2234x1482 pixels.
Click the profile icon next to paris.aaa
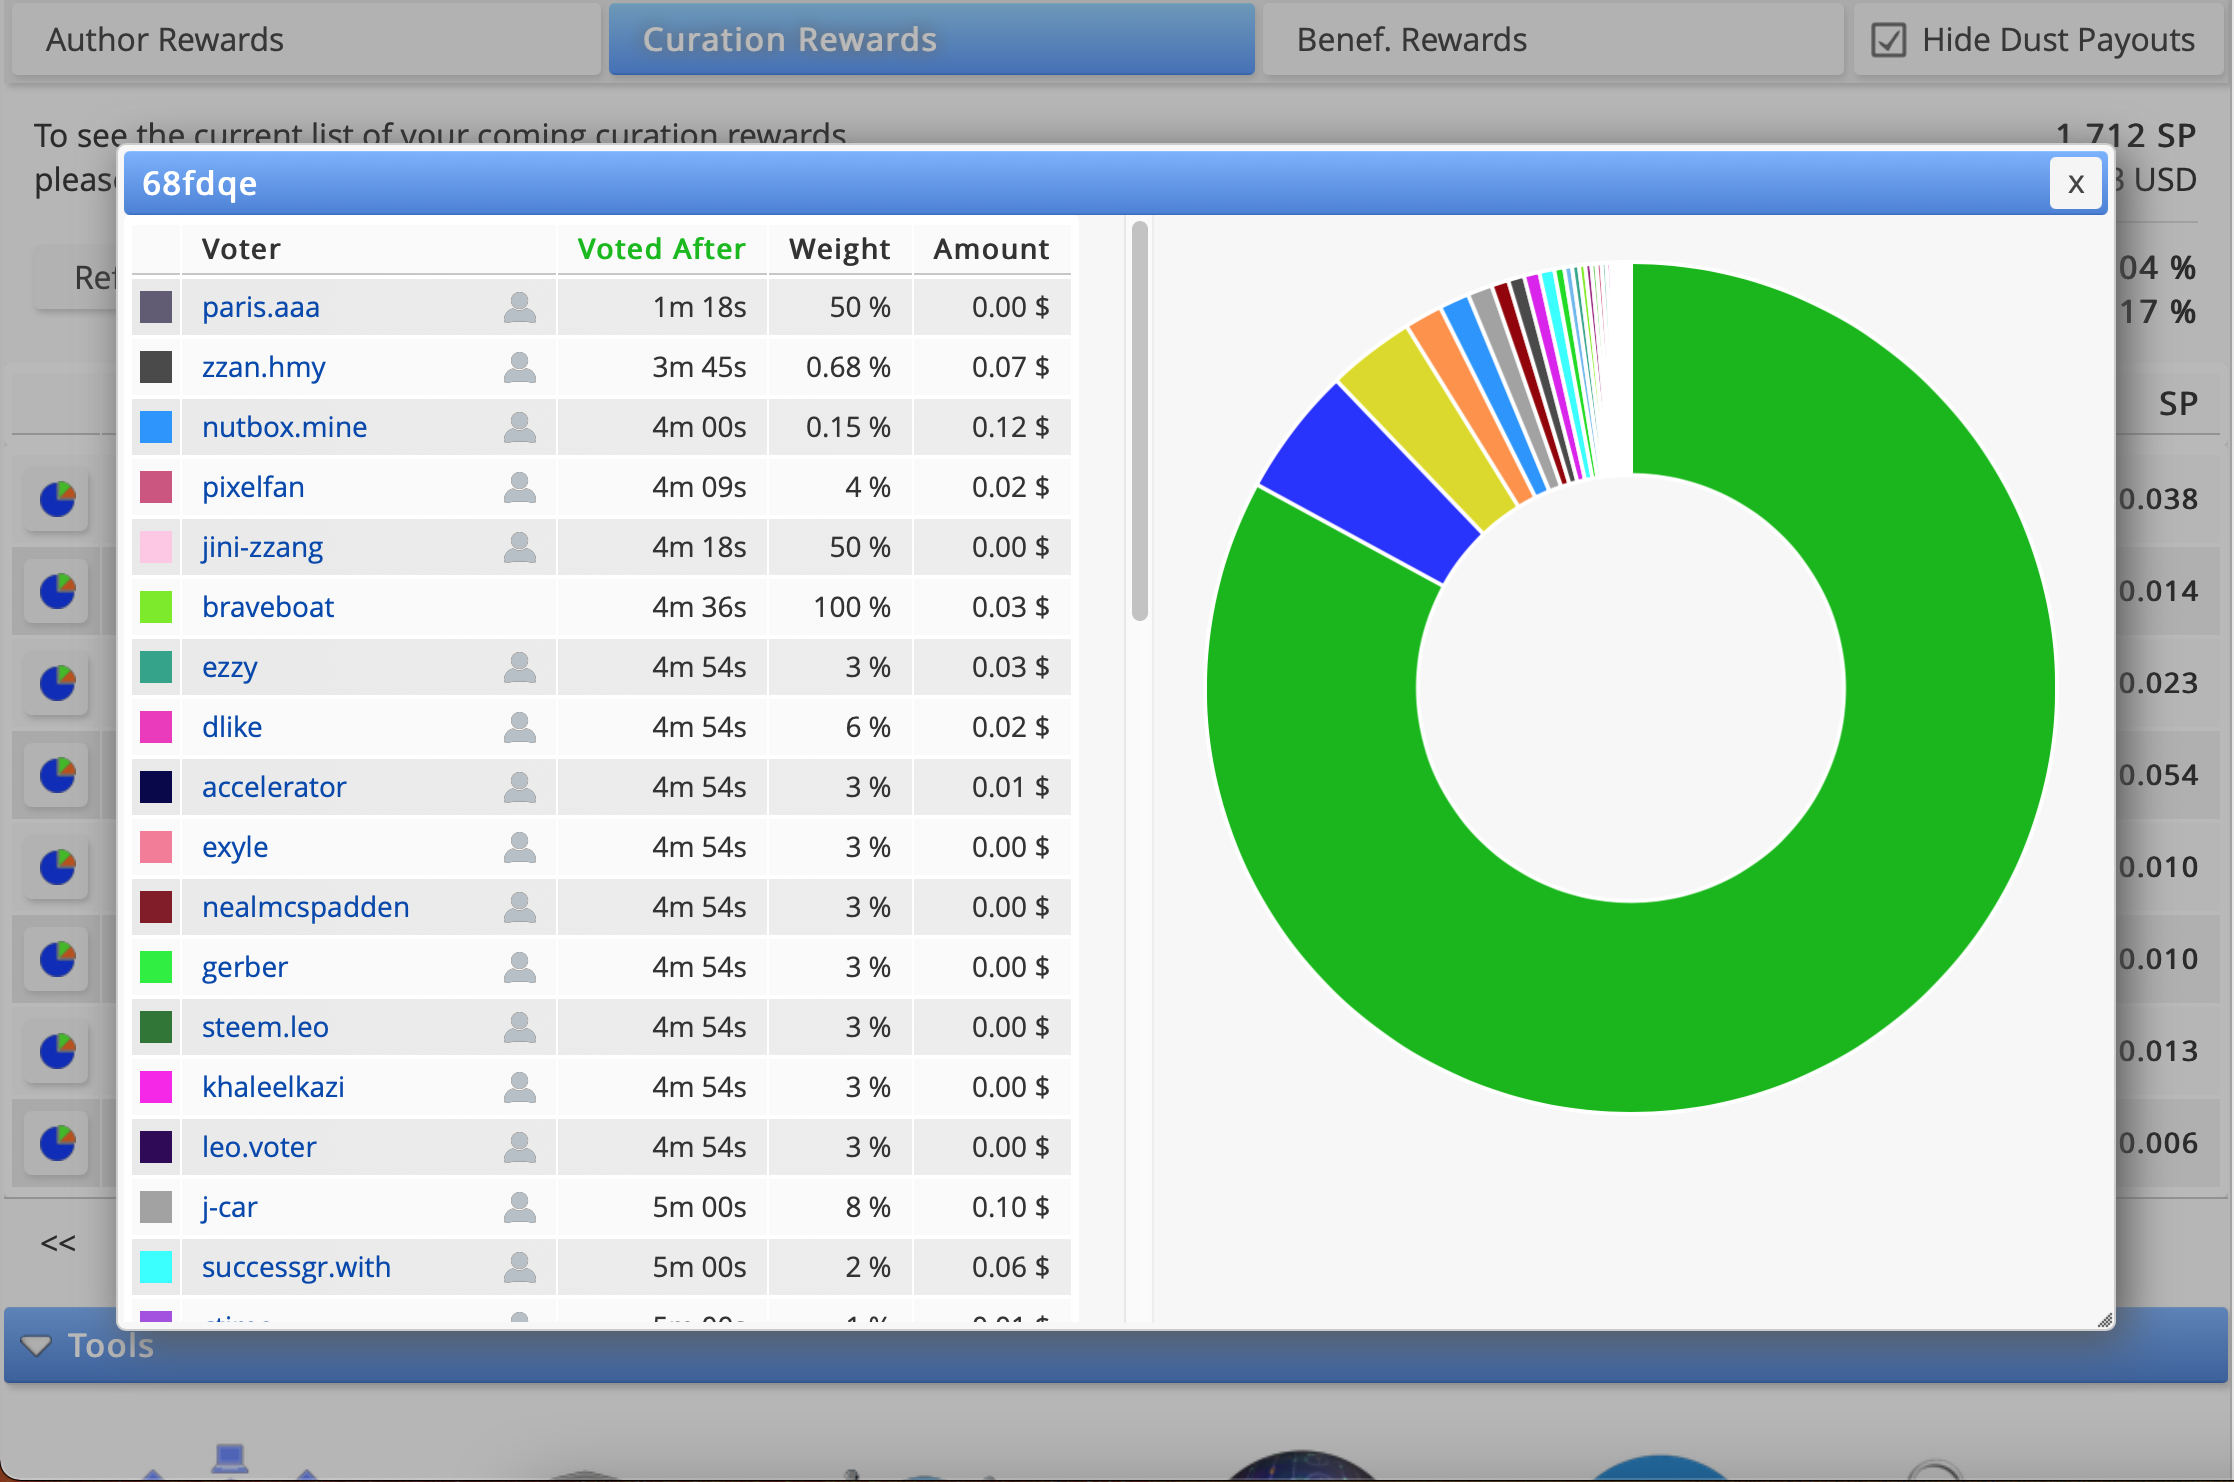point(519,307)
